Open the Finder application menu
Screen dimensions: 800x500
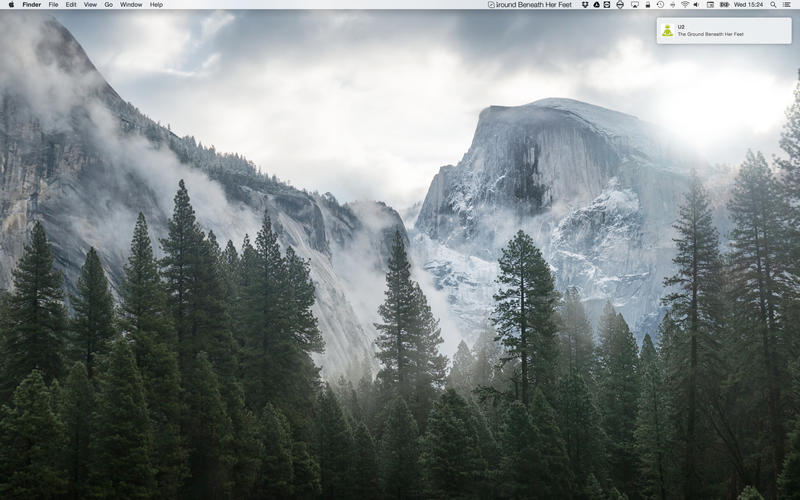(32, 4)
